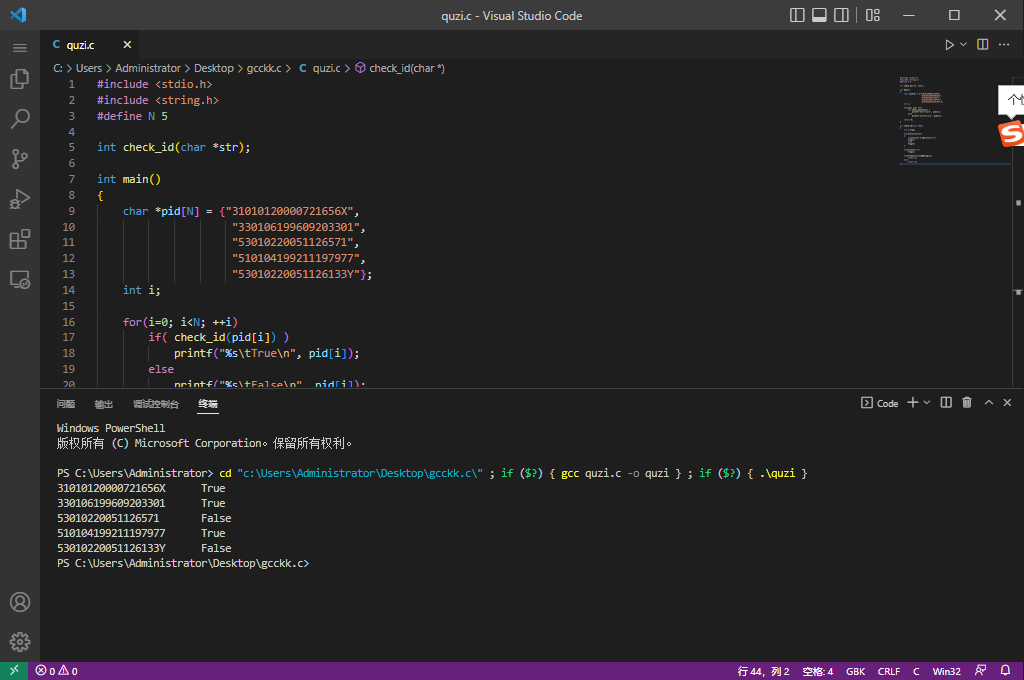Viewport: 1024px width, 680px height.
Task: Toggle the secondary side bar layout button
Action: pyautogui.click(x=841, y=15)
